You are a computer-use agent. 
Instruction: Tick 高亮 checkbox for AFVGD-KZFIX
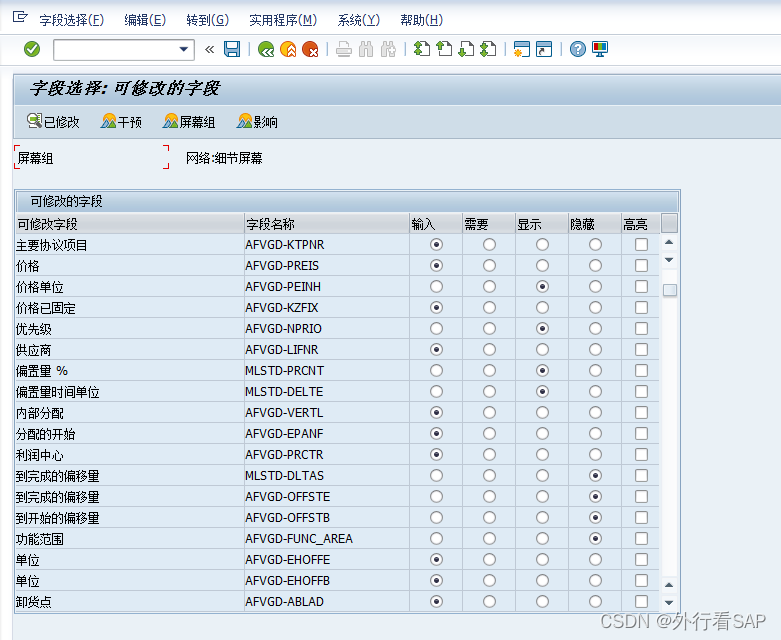click(x=642, y=308)
